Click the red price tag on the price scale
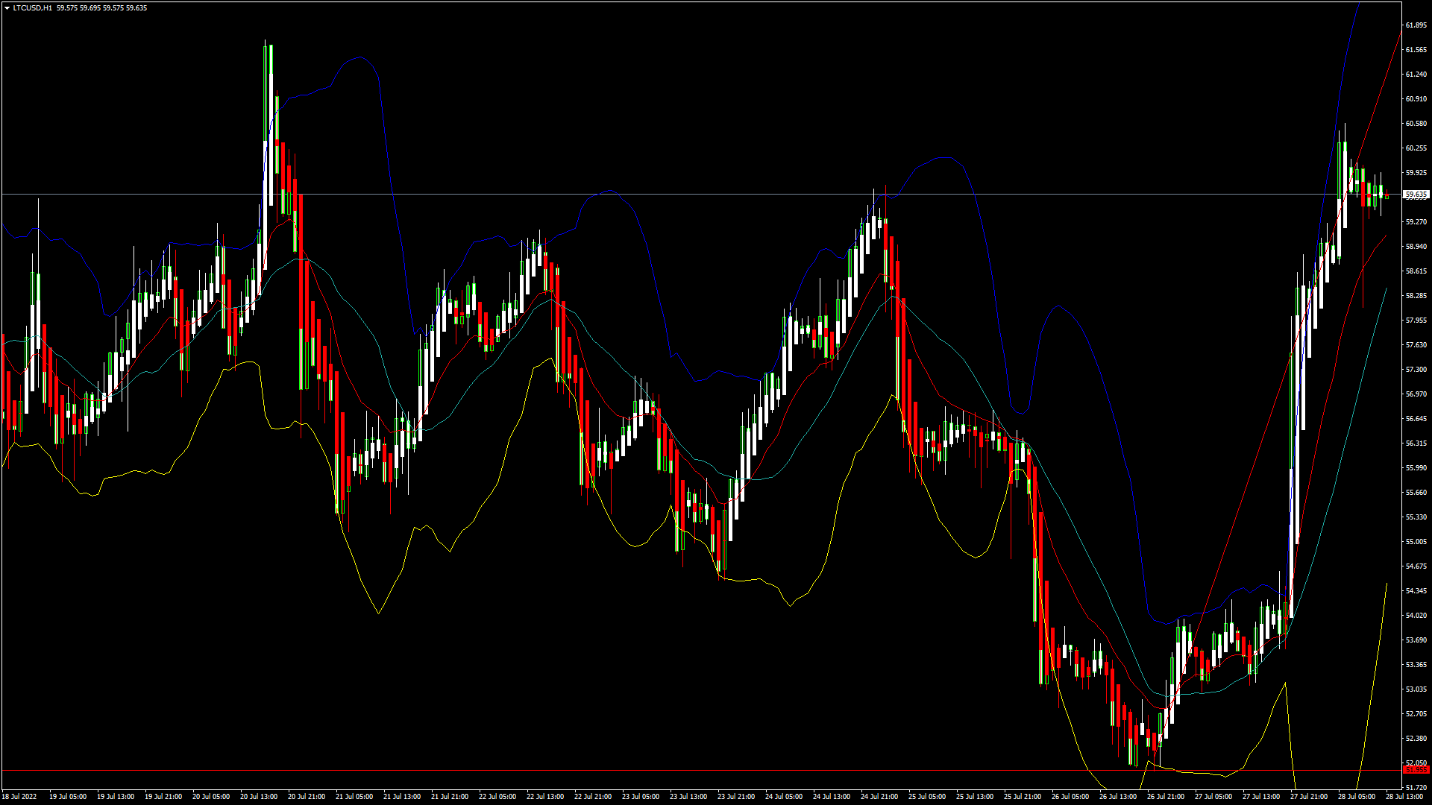 (x=1417, y=770)
